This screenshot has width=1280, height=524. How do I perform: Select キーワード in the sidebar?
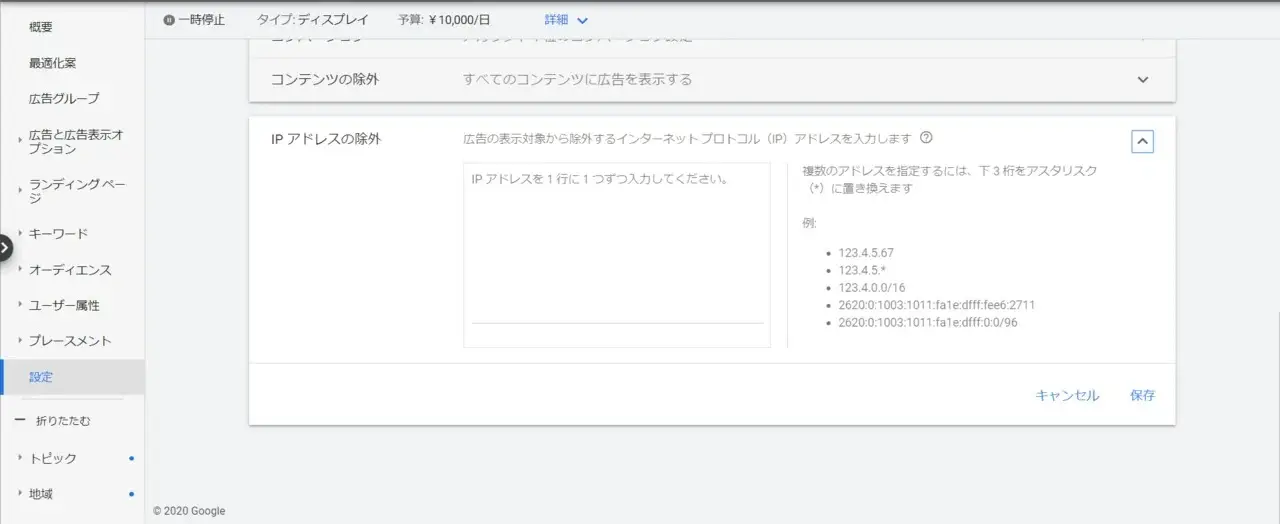[x=58, y=234]
